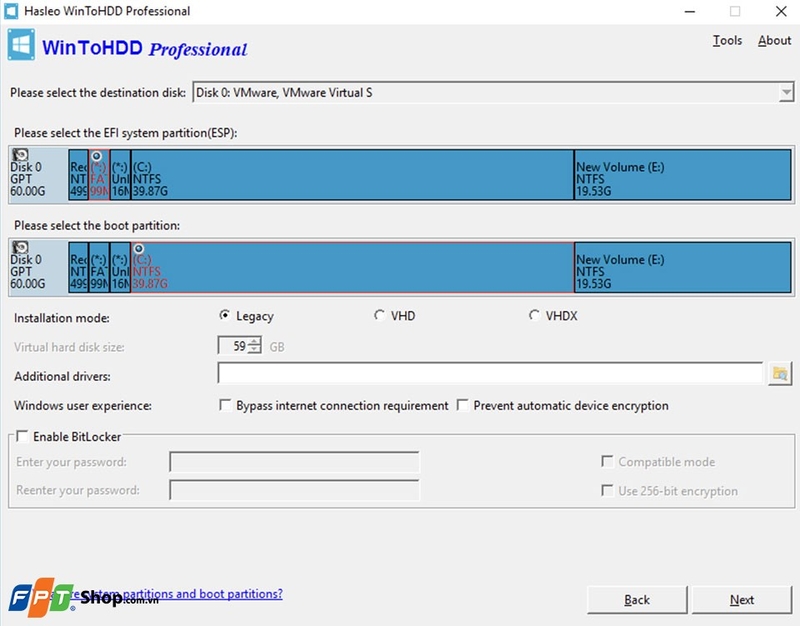Viewport: 800px width, 626px height.
Task: Click the Next button
Action: pos(741,599)
